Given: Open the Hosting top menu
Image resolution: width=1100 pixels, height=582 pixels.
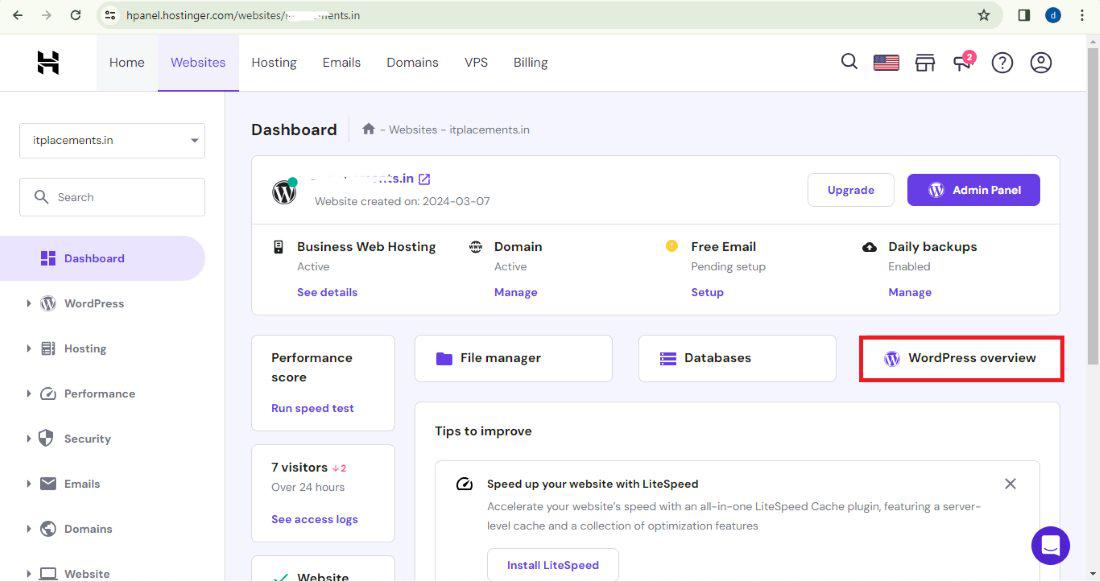Looking at the screenshot, I should [x=274, y=62].
